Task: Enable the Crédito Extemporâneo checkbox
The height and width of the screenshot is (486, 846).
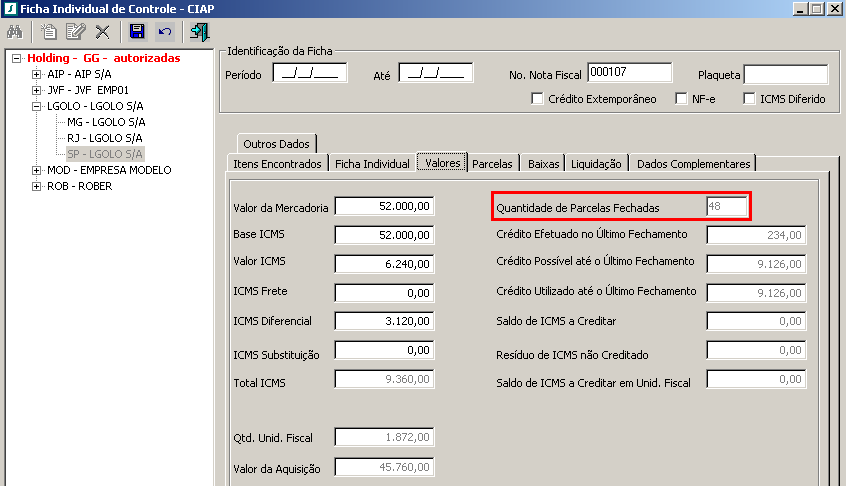Action: click(538, 98)
